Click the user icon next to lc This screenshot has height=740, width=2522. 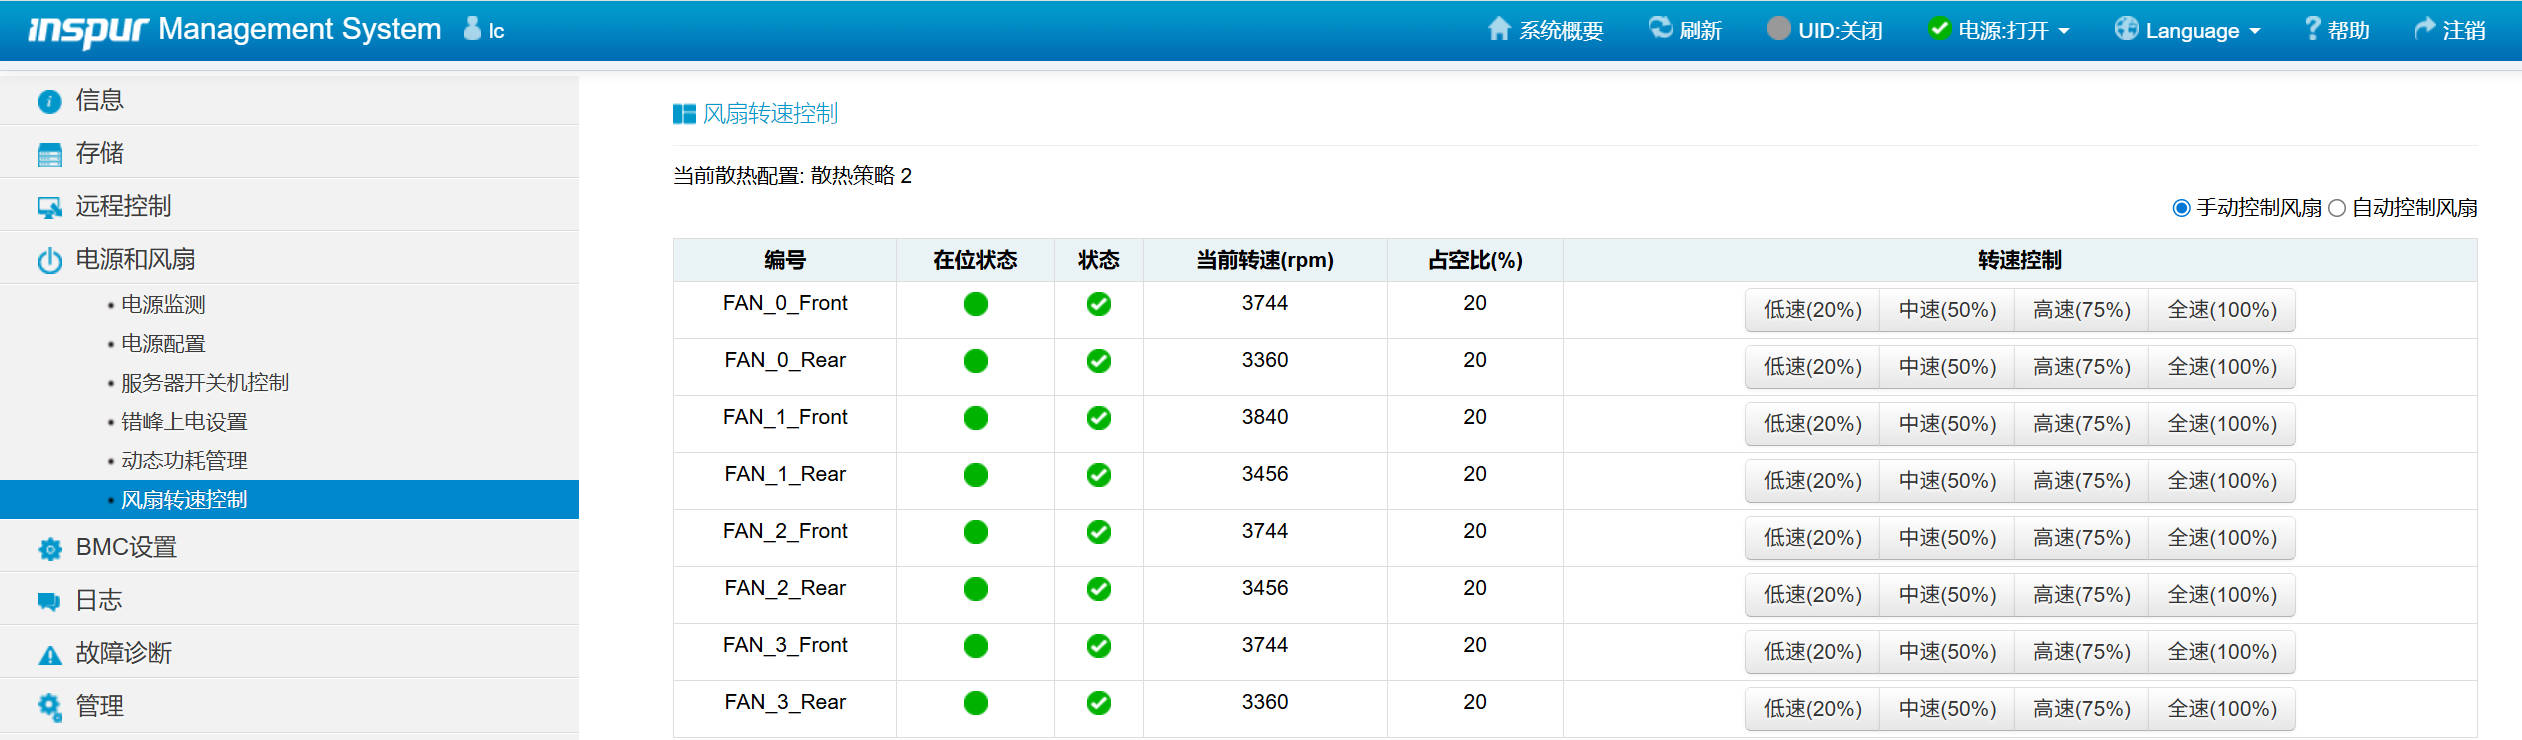point(472,28)
